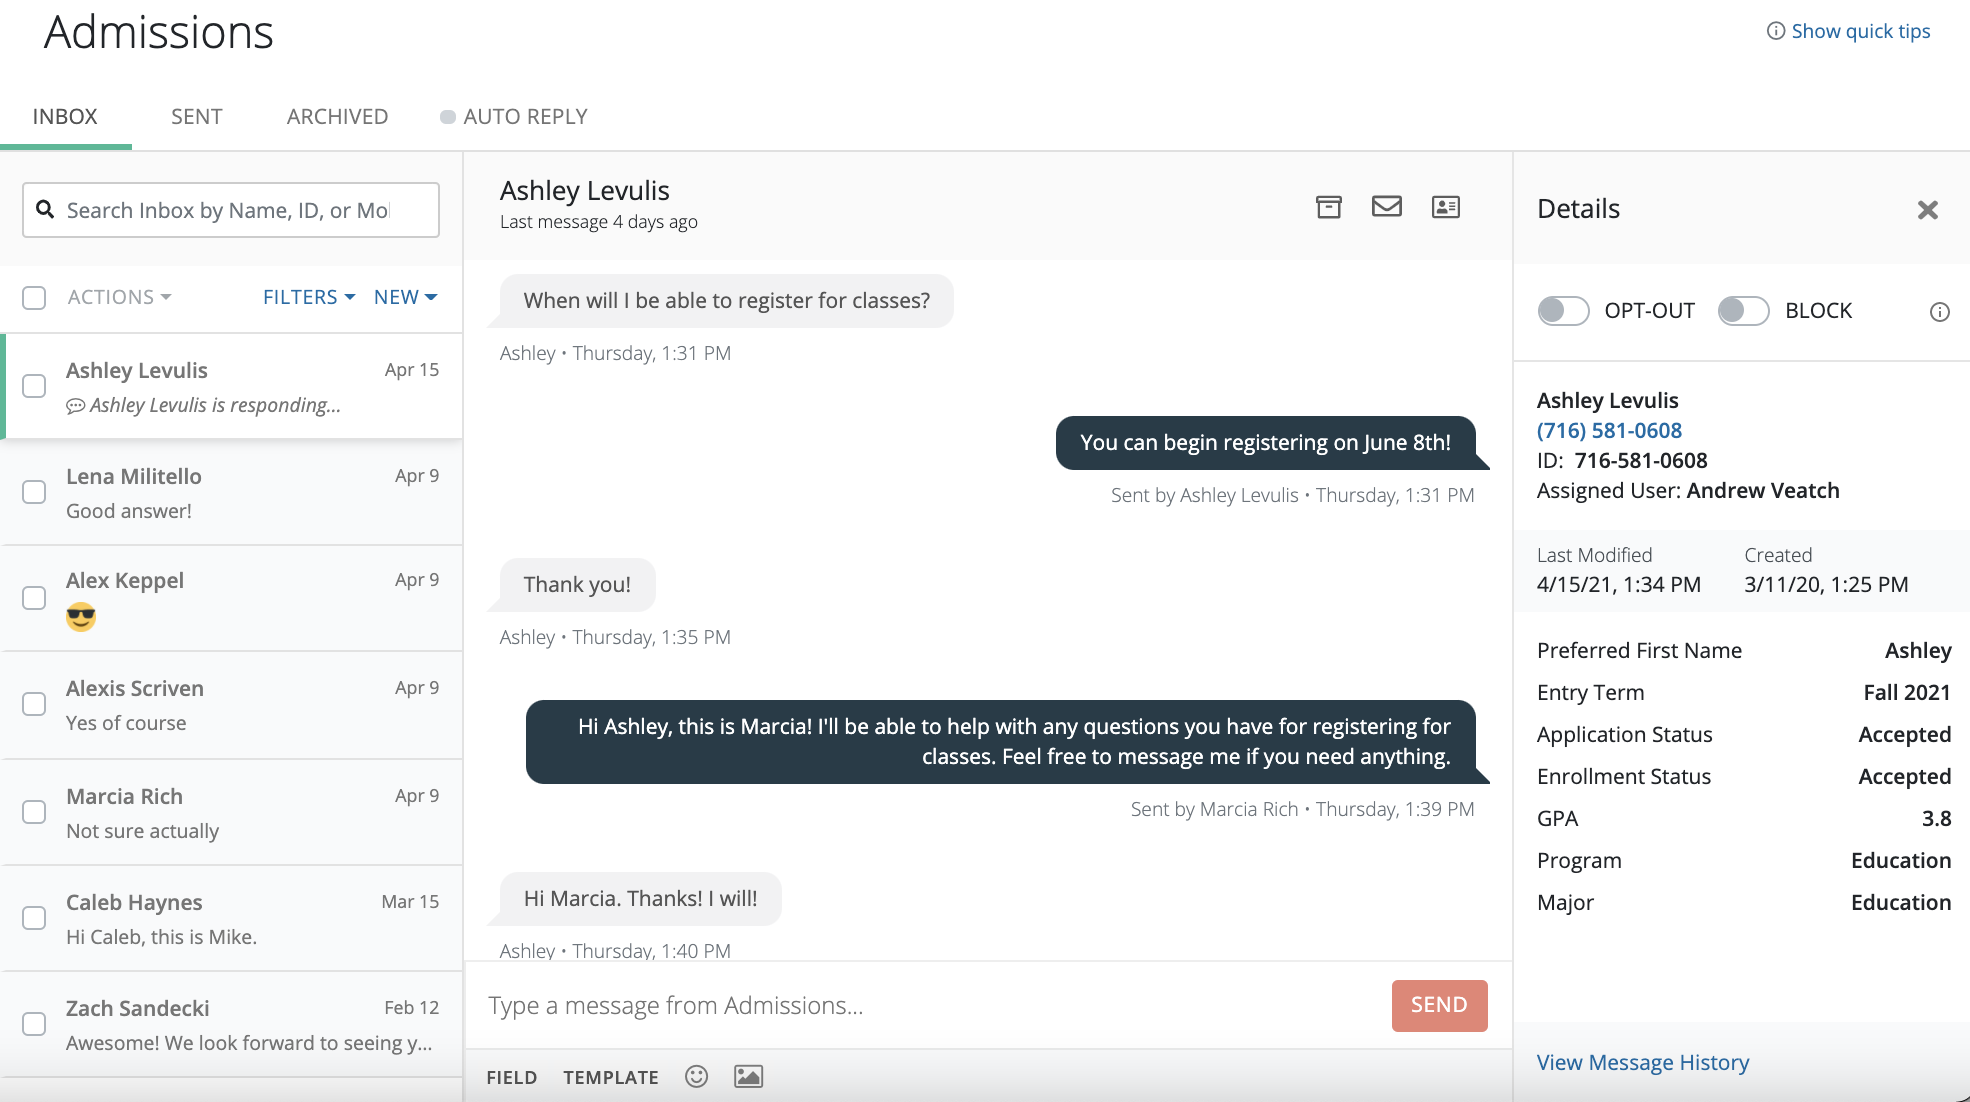Viewport: 1970px width, 1102px height.
Task: Open the ACTIONS dropdown
Action: [119, 297]
